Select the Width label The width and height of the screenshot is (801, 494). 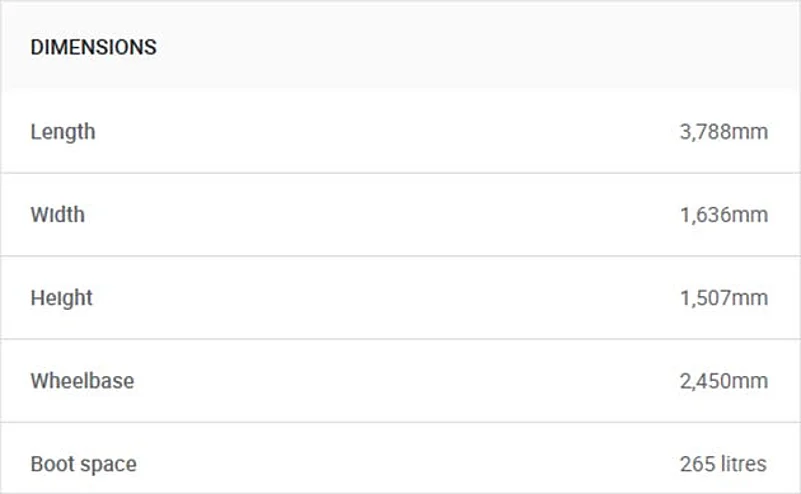57,214
